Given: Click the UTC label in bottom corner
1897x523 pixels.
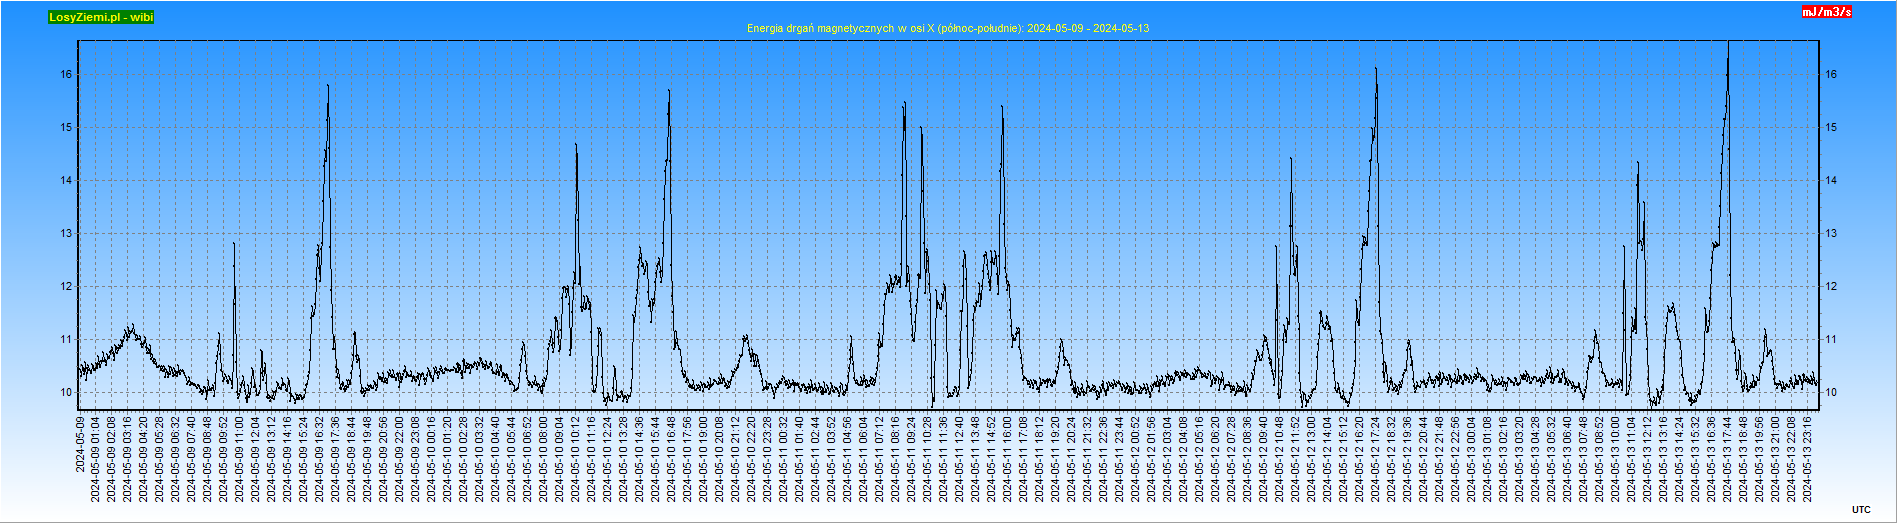Looking at the screenshot, I should 1860,510.
